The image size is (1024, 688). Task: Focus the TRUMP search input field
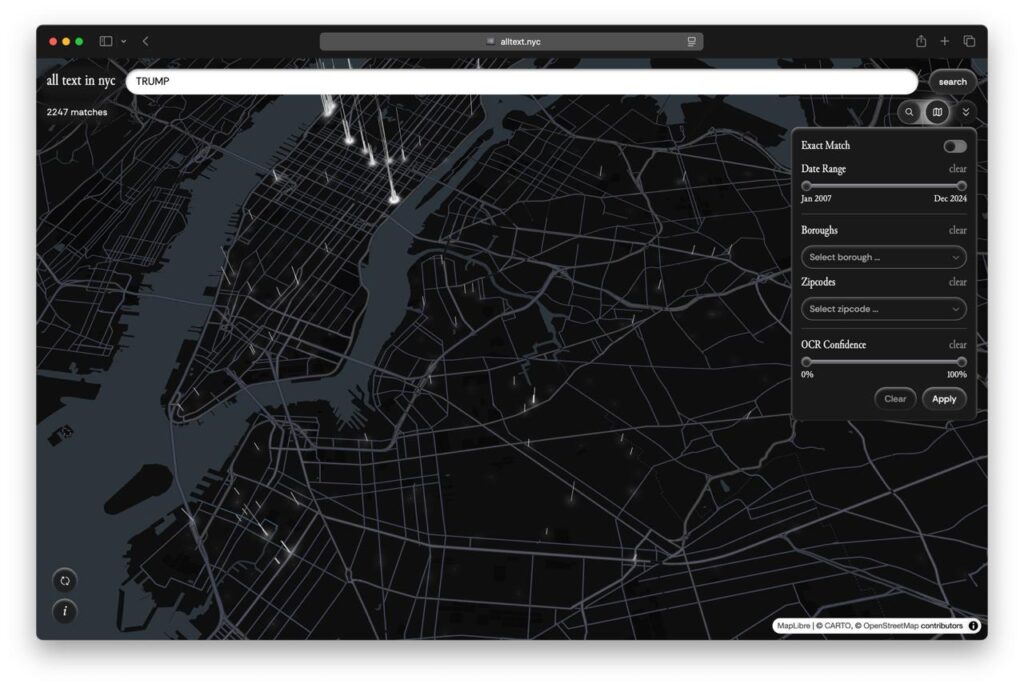(x=522, y=82)
